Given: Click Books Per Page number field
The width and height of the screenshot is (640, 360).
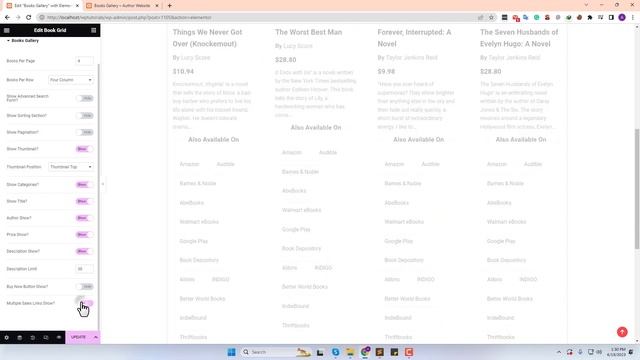Looking at the screenshot, I should (x=84, y=61).
